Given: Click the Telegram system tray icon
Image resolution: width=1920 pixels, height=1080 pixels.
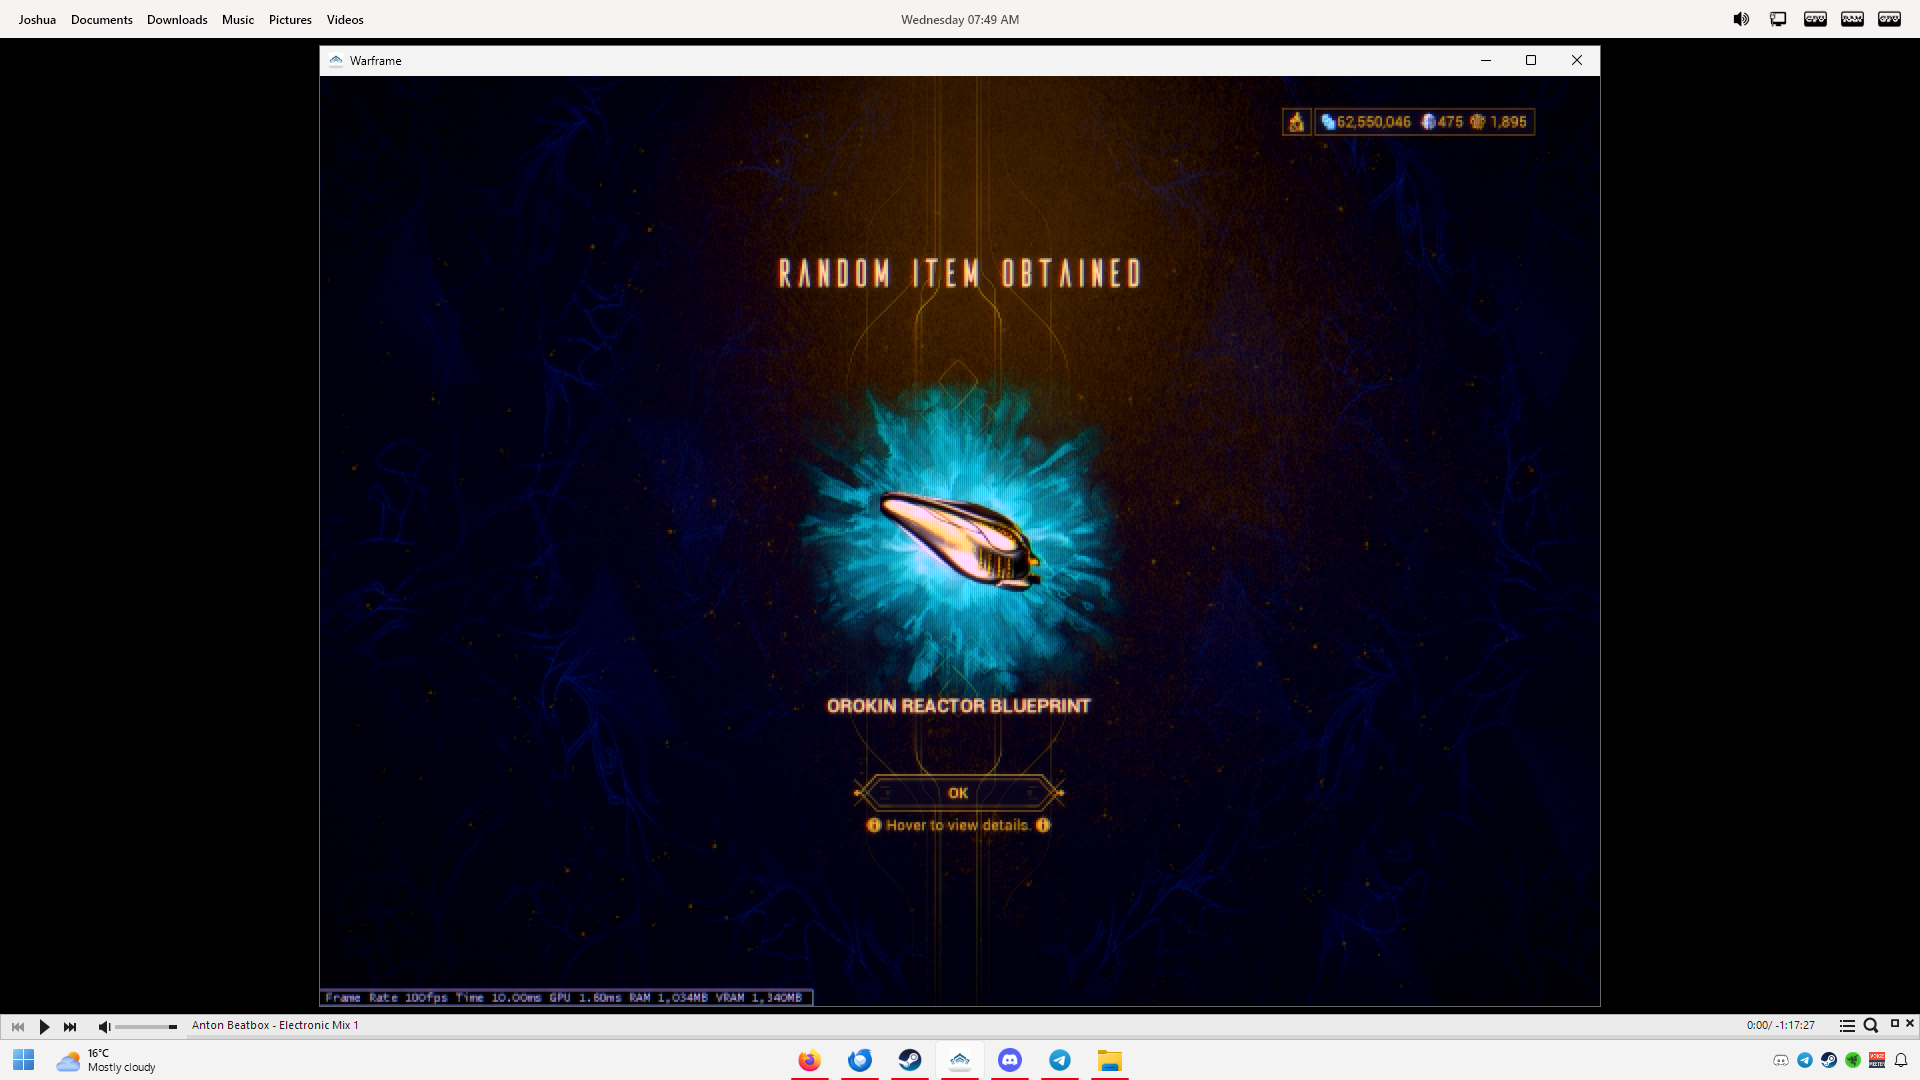Looking at the screenshot, I should click(1805, 1060).
